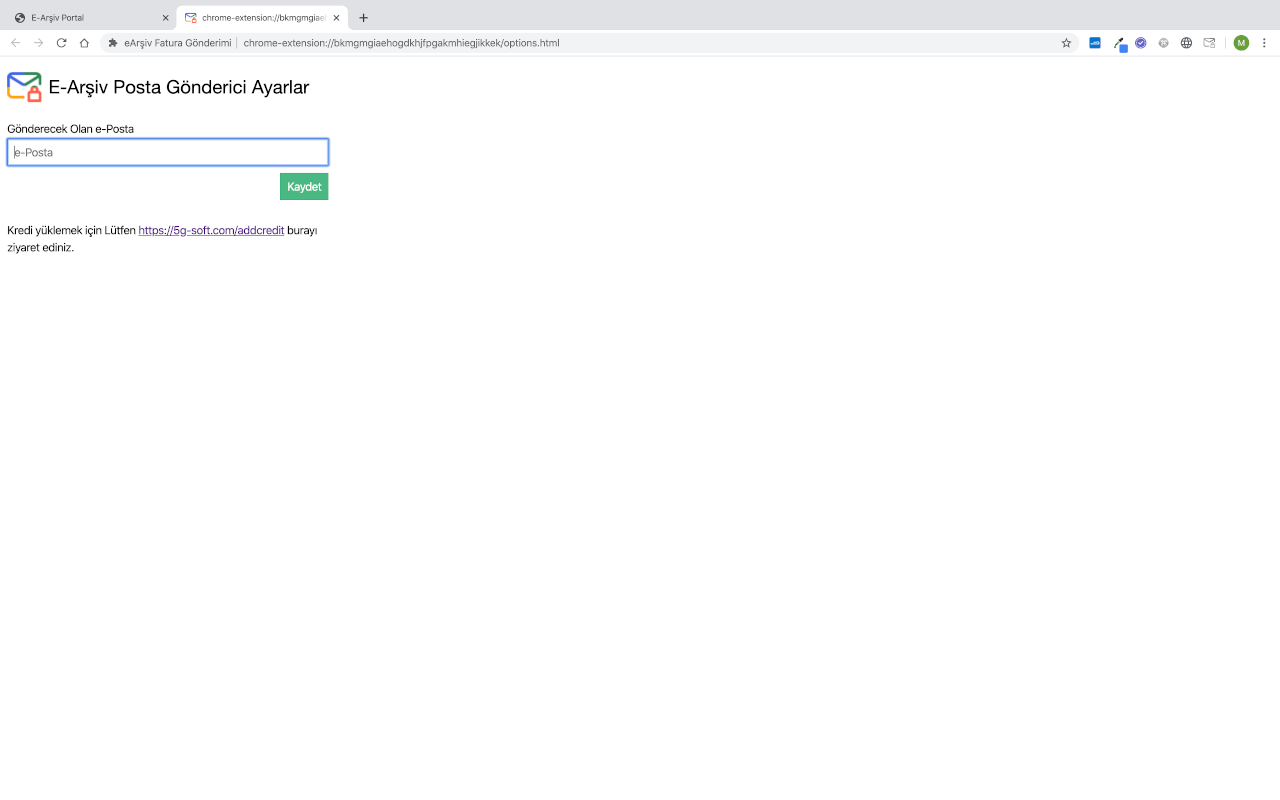Open the 5g-soft.com/addcredit link

tap(211, 230)
